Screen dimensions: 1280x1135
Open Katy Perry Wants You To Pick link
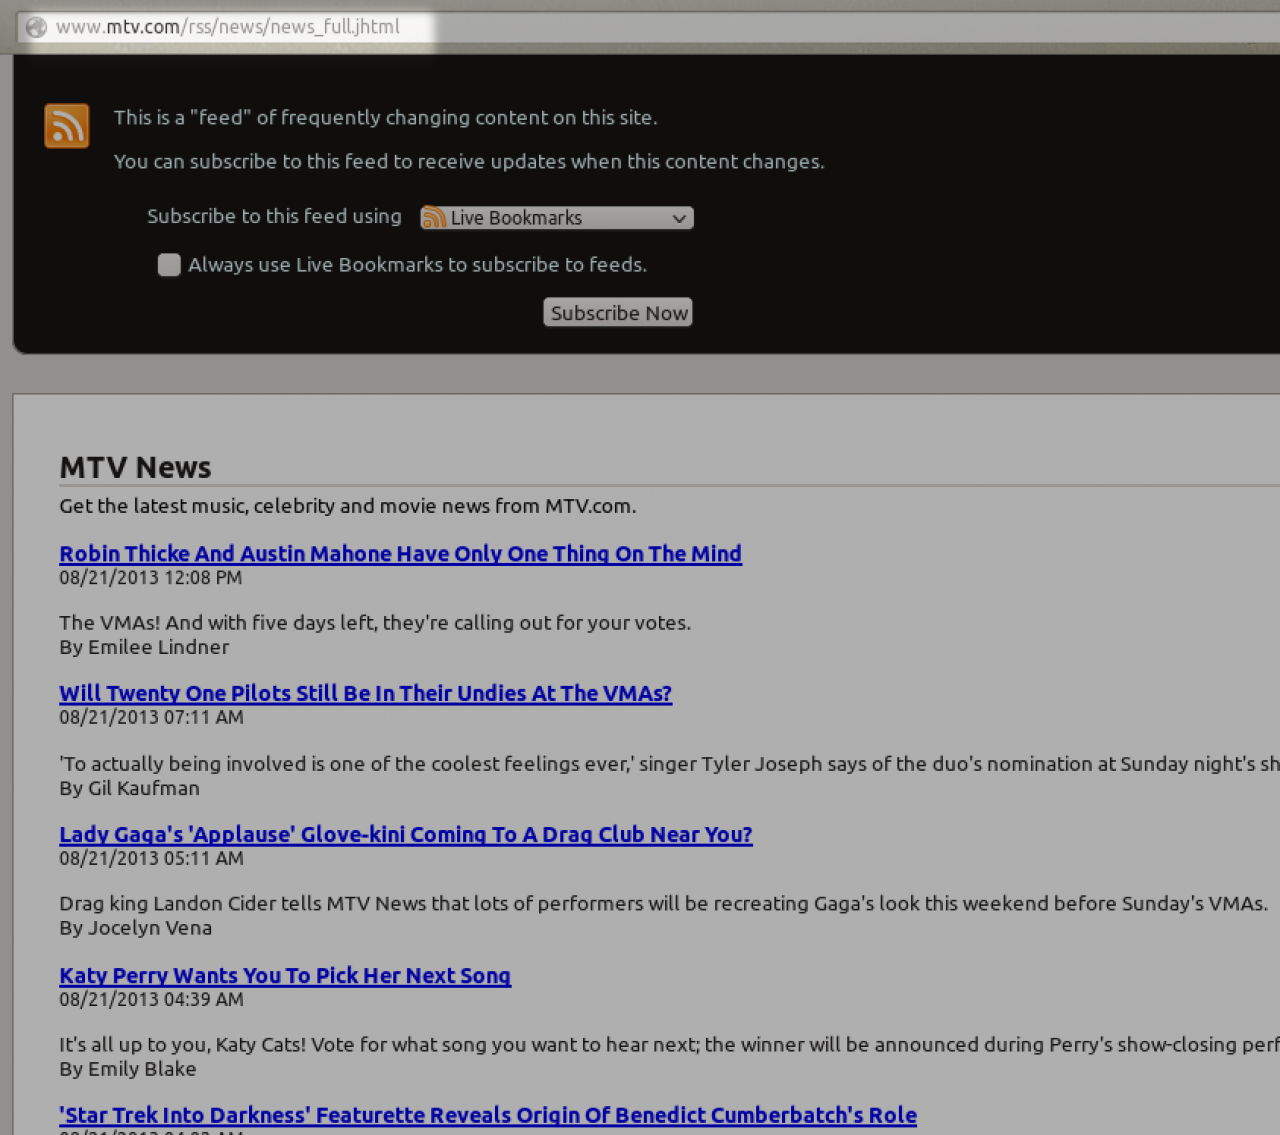(x=285, y=976)
